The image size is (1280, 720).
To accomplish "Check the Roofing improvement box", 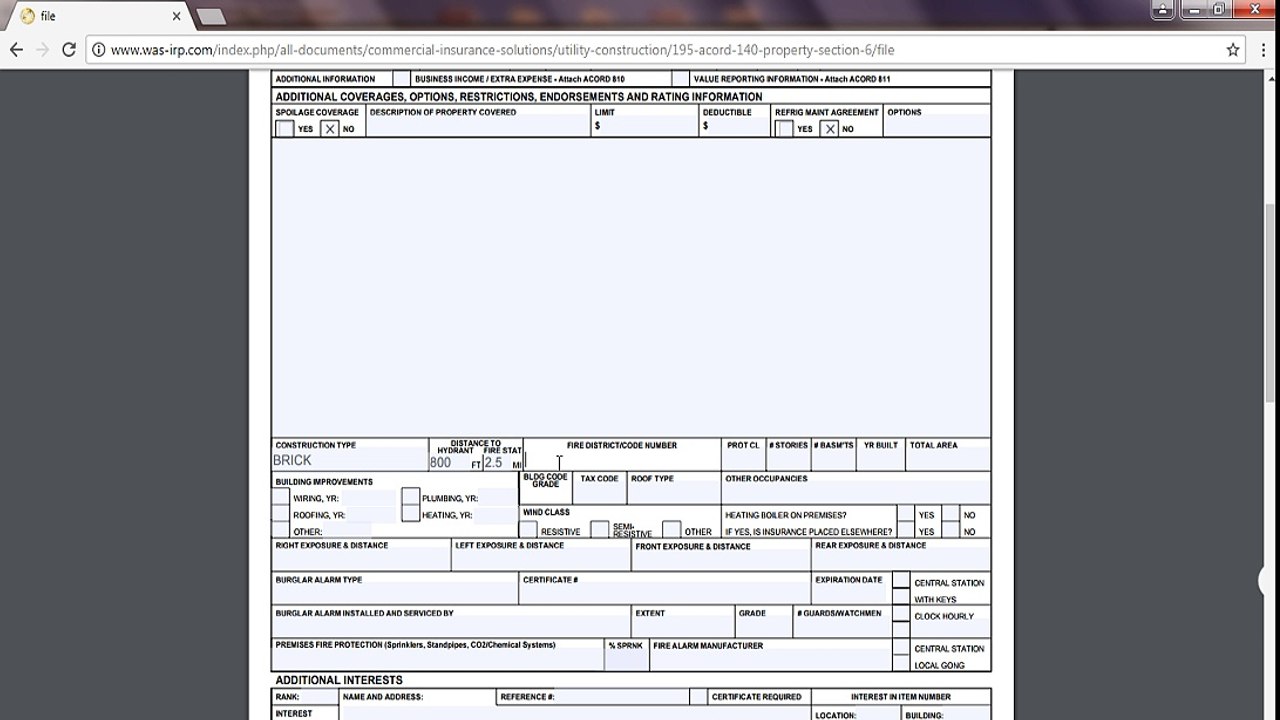I will (x=281, y=514).
